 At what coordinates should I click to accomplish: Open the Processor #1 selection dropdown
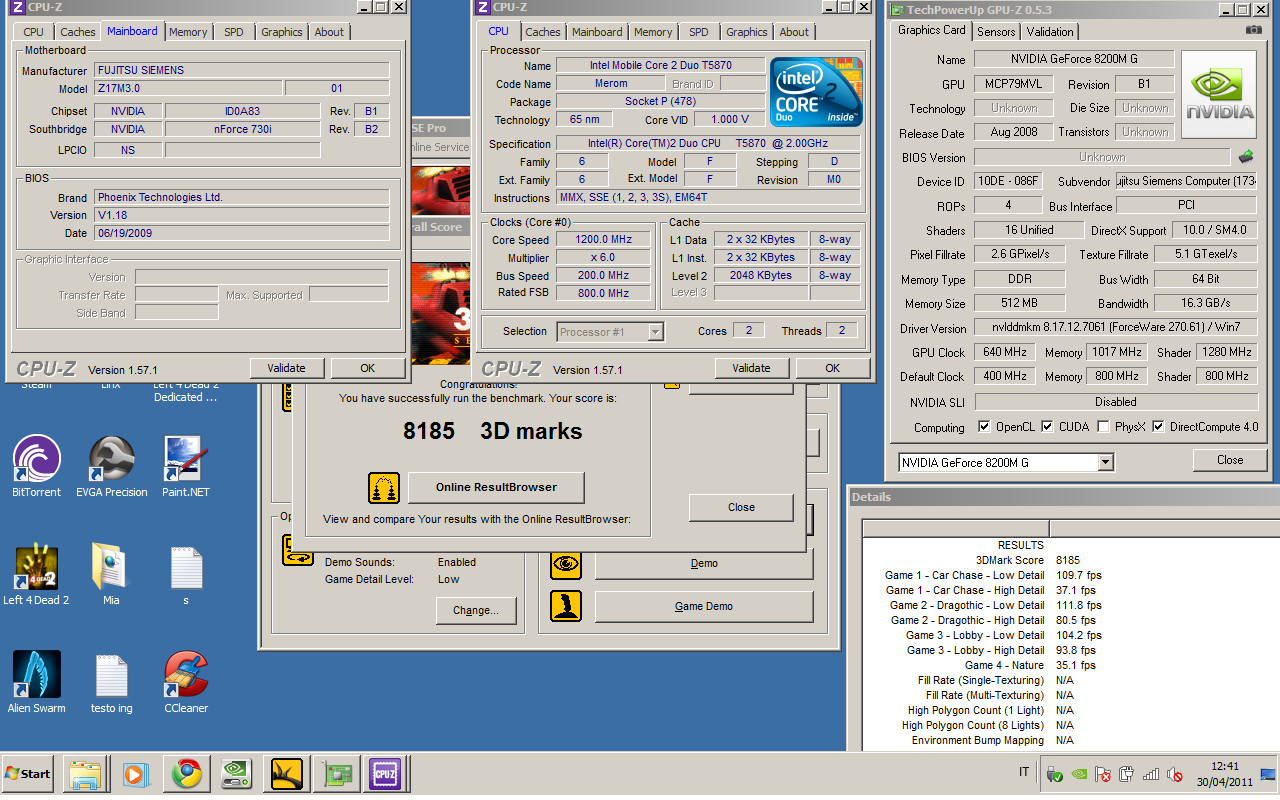point(656,331)
